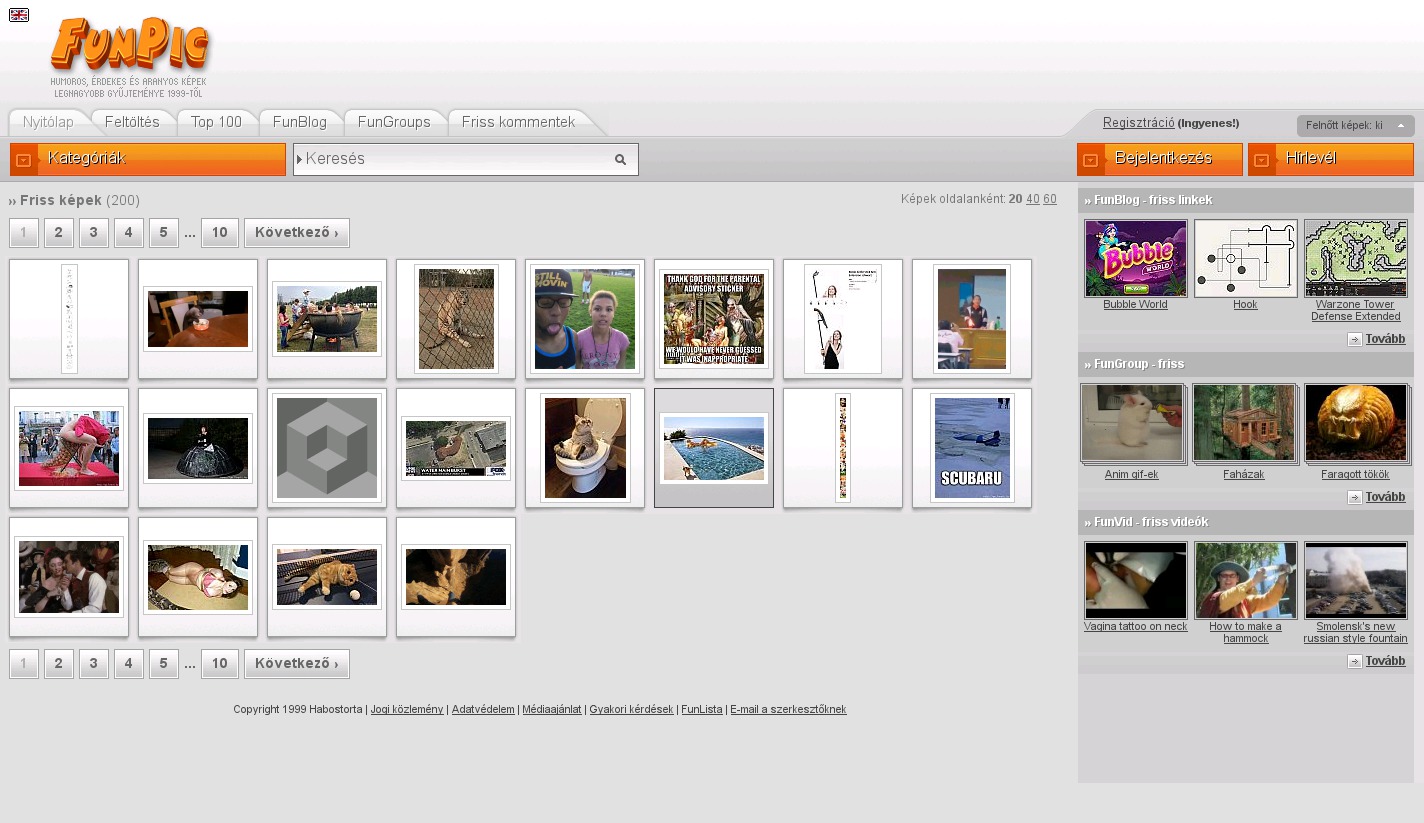Open the Scubaru picture thumbnail
The width and height of the screenshot is (1424, 823).
(x=971, y=448)
